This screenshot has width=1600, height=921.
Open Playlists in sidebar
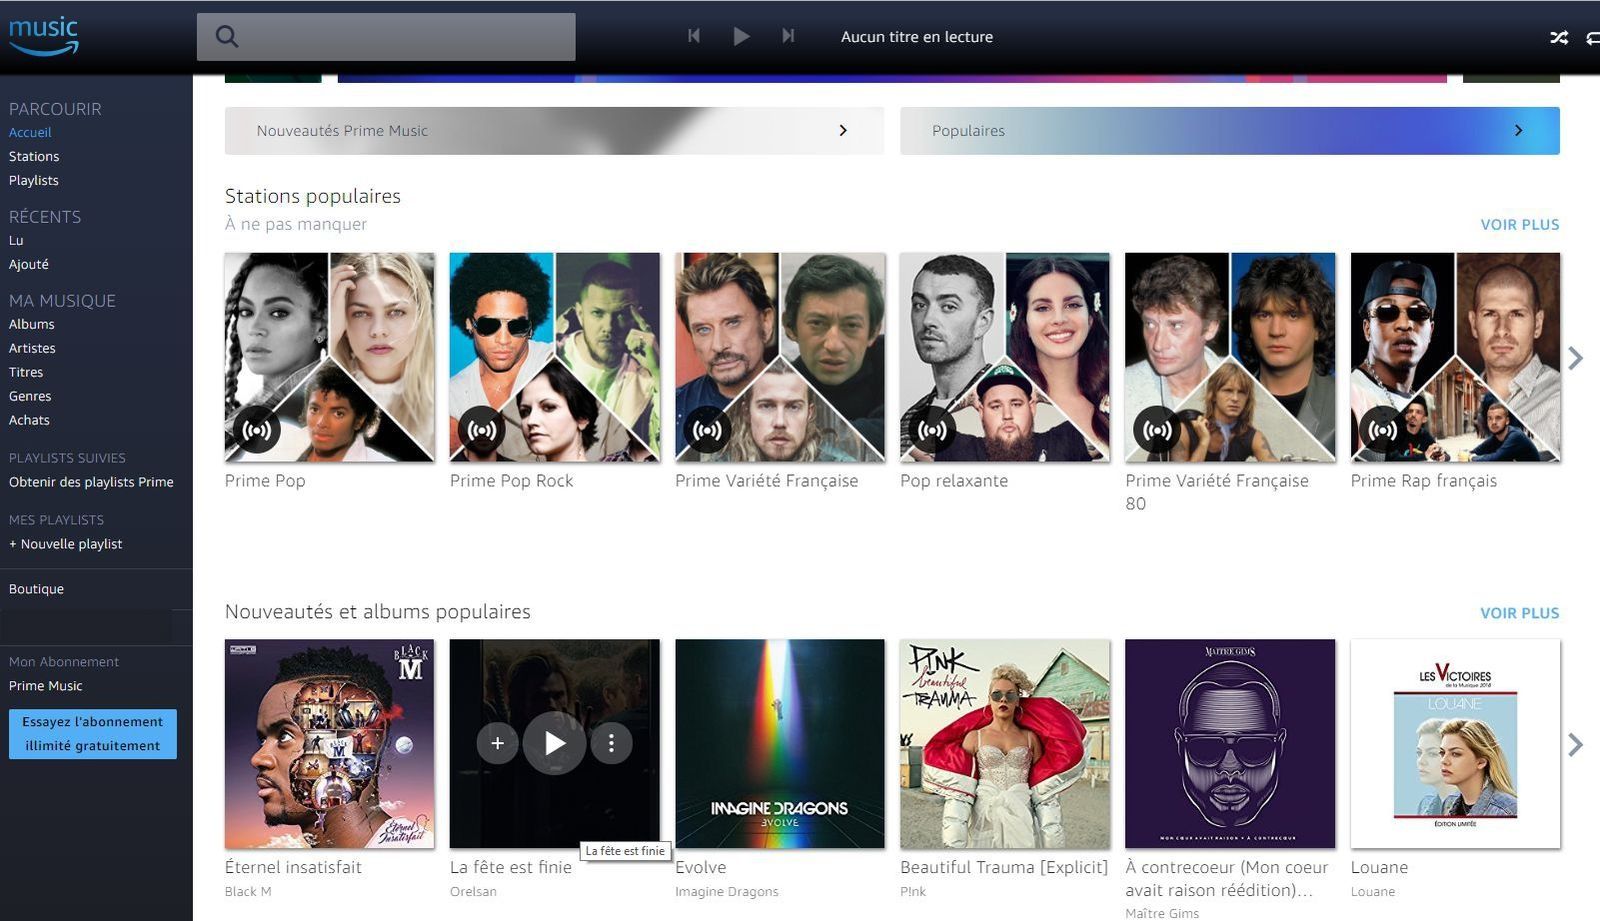tap(34, 180)
